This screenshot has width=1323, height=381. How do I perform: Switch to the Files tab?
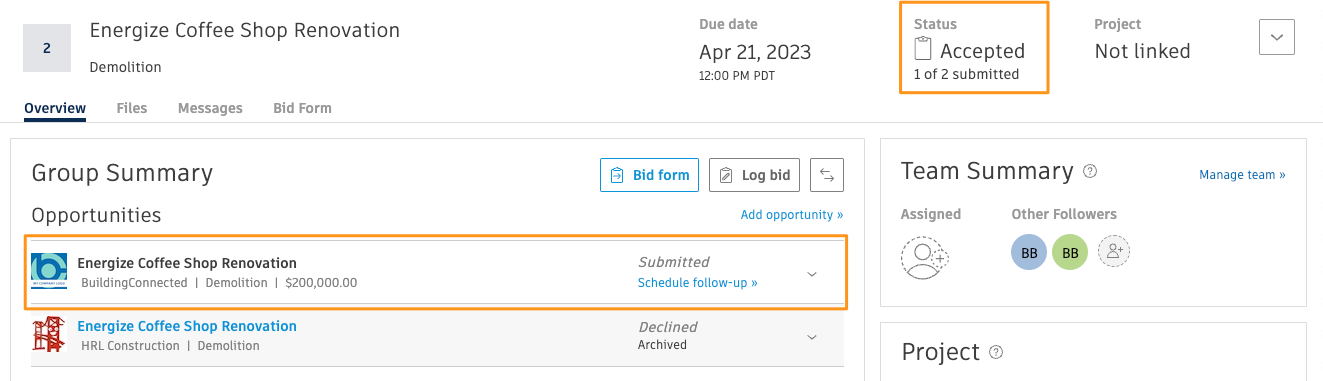click(x=132, y=108)
